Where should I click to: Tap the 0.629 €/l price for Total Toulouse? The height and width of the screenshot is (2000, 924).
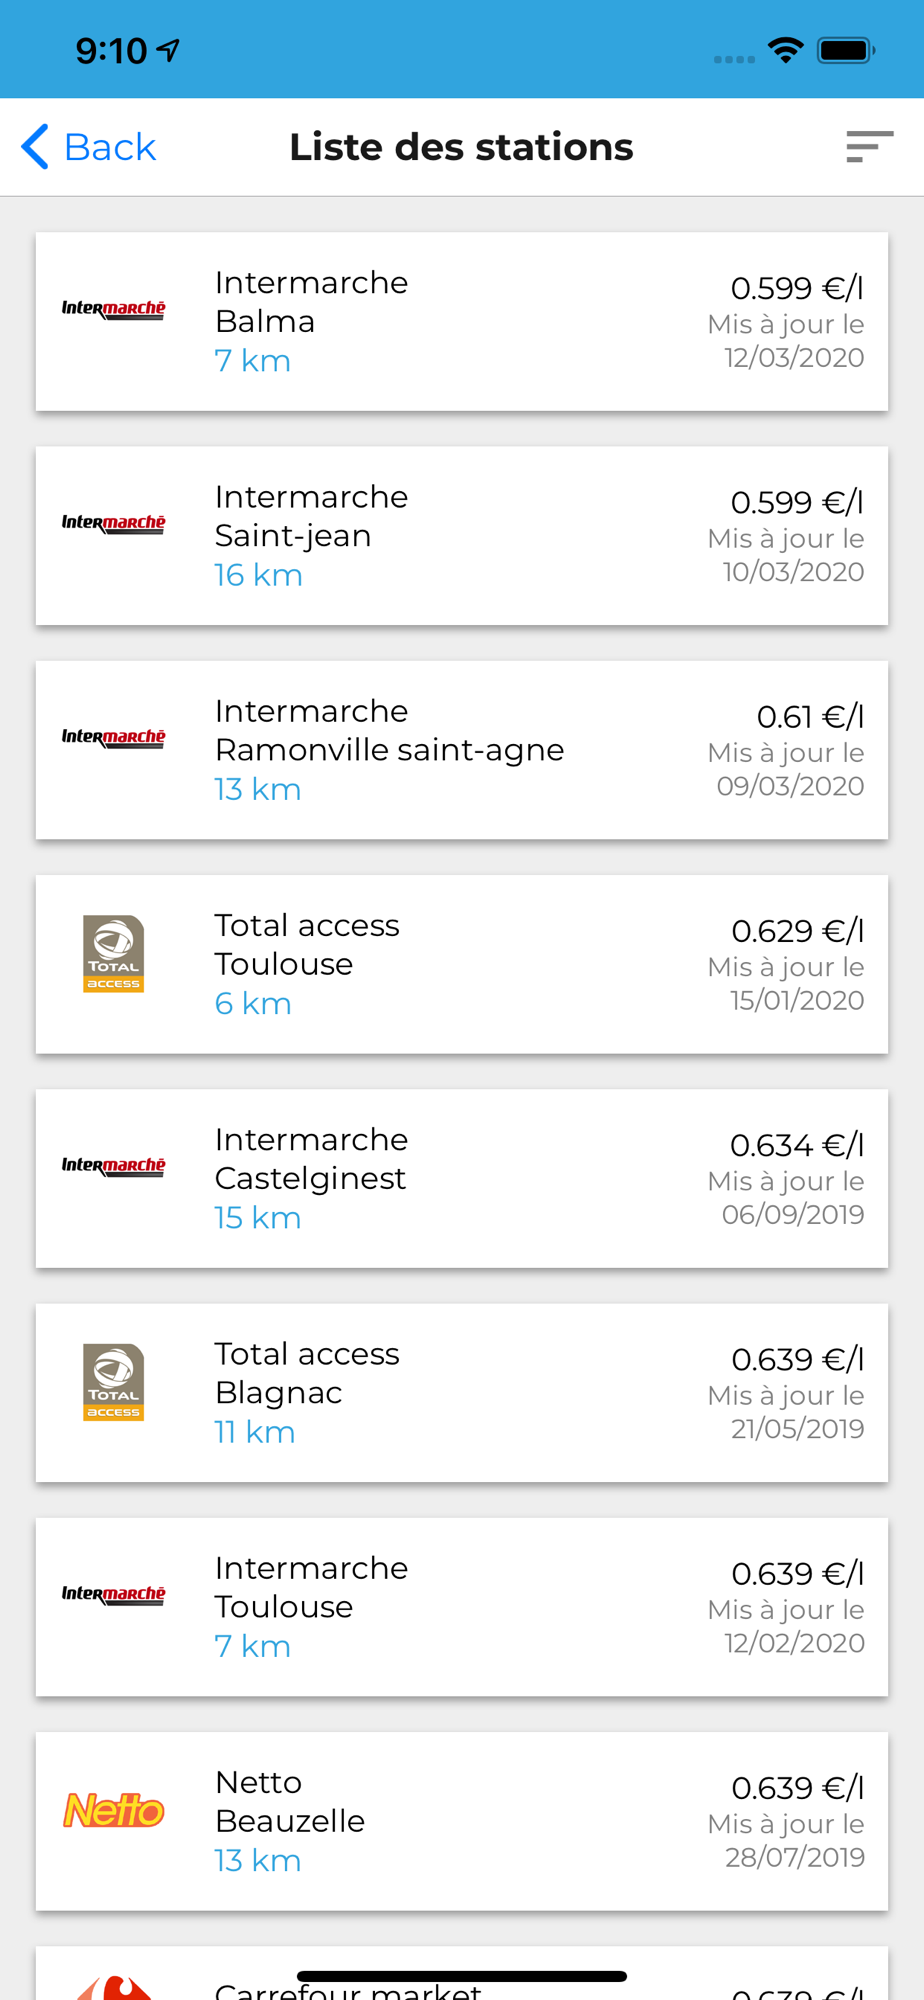(797, 931)
